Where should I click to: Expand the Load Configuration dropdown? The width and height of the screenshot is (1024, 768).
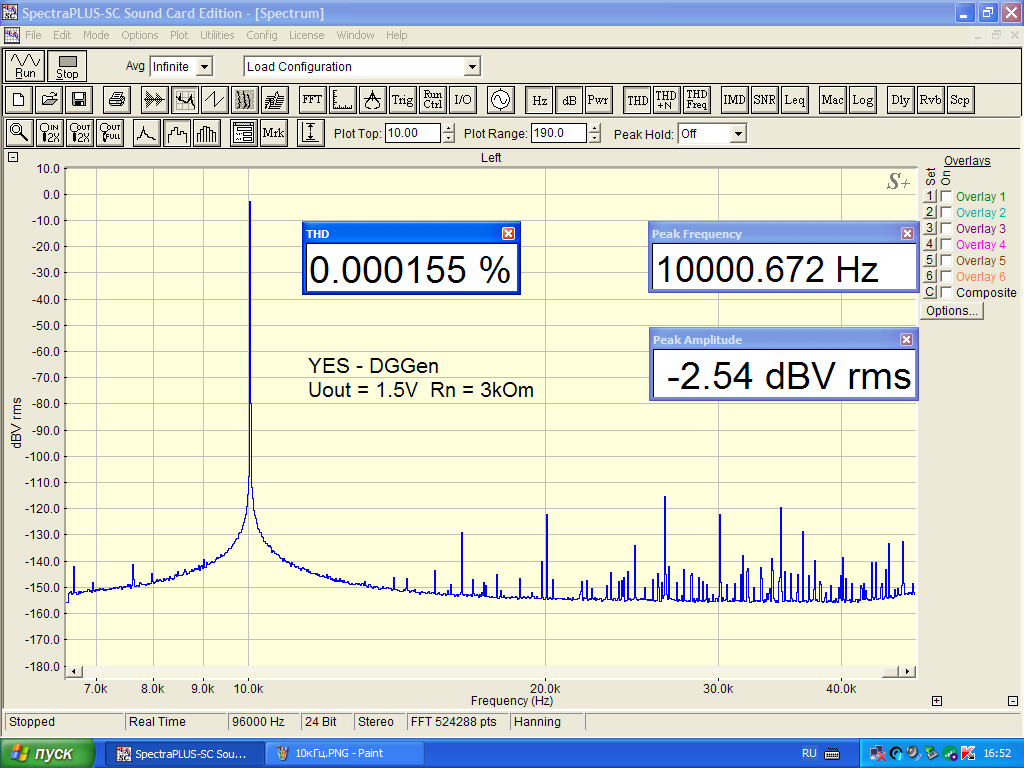[x=472, y=67]
